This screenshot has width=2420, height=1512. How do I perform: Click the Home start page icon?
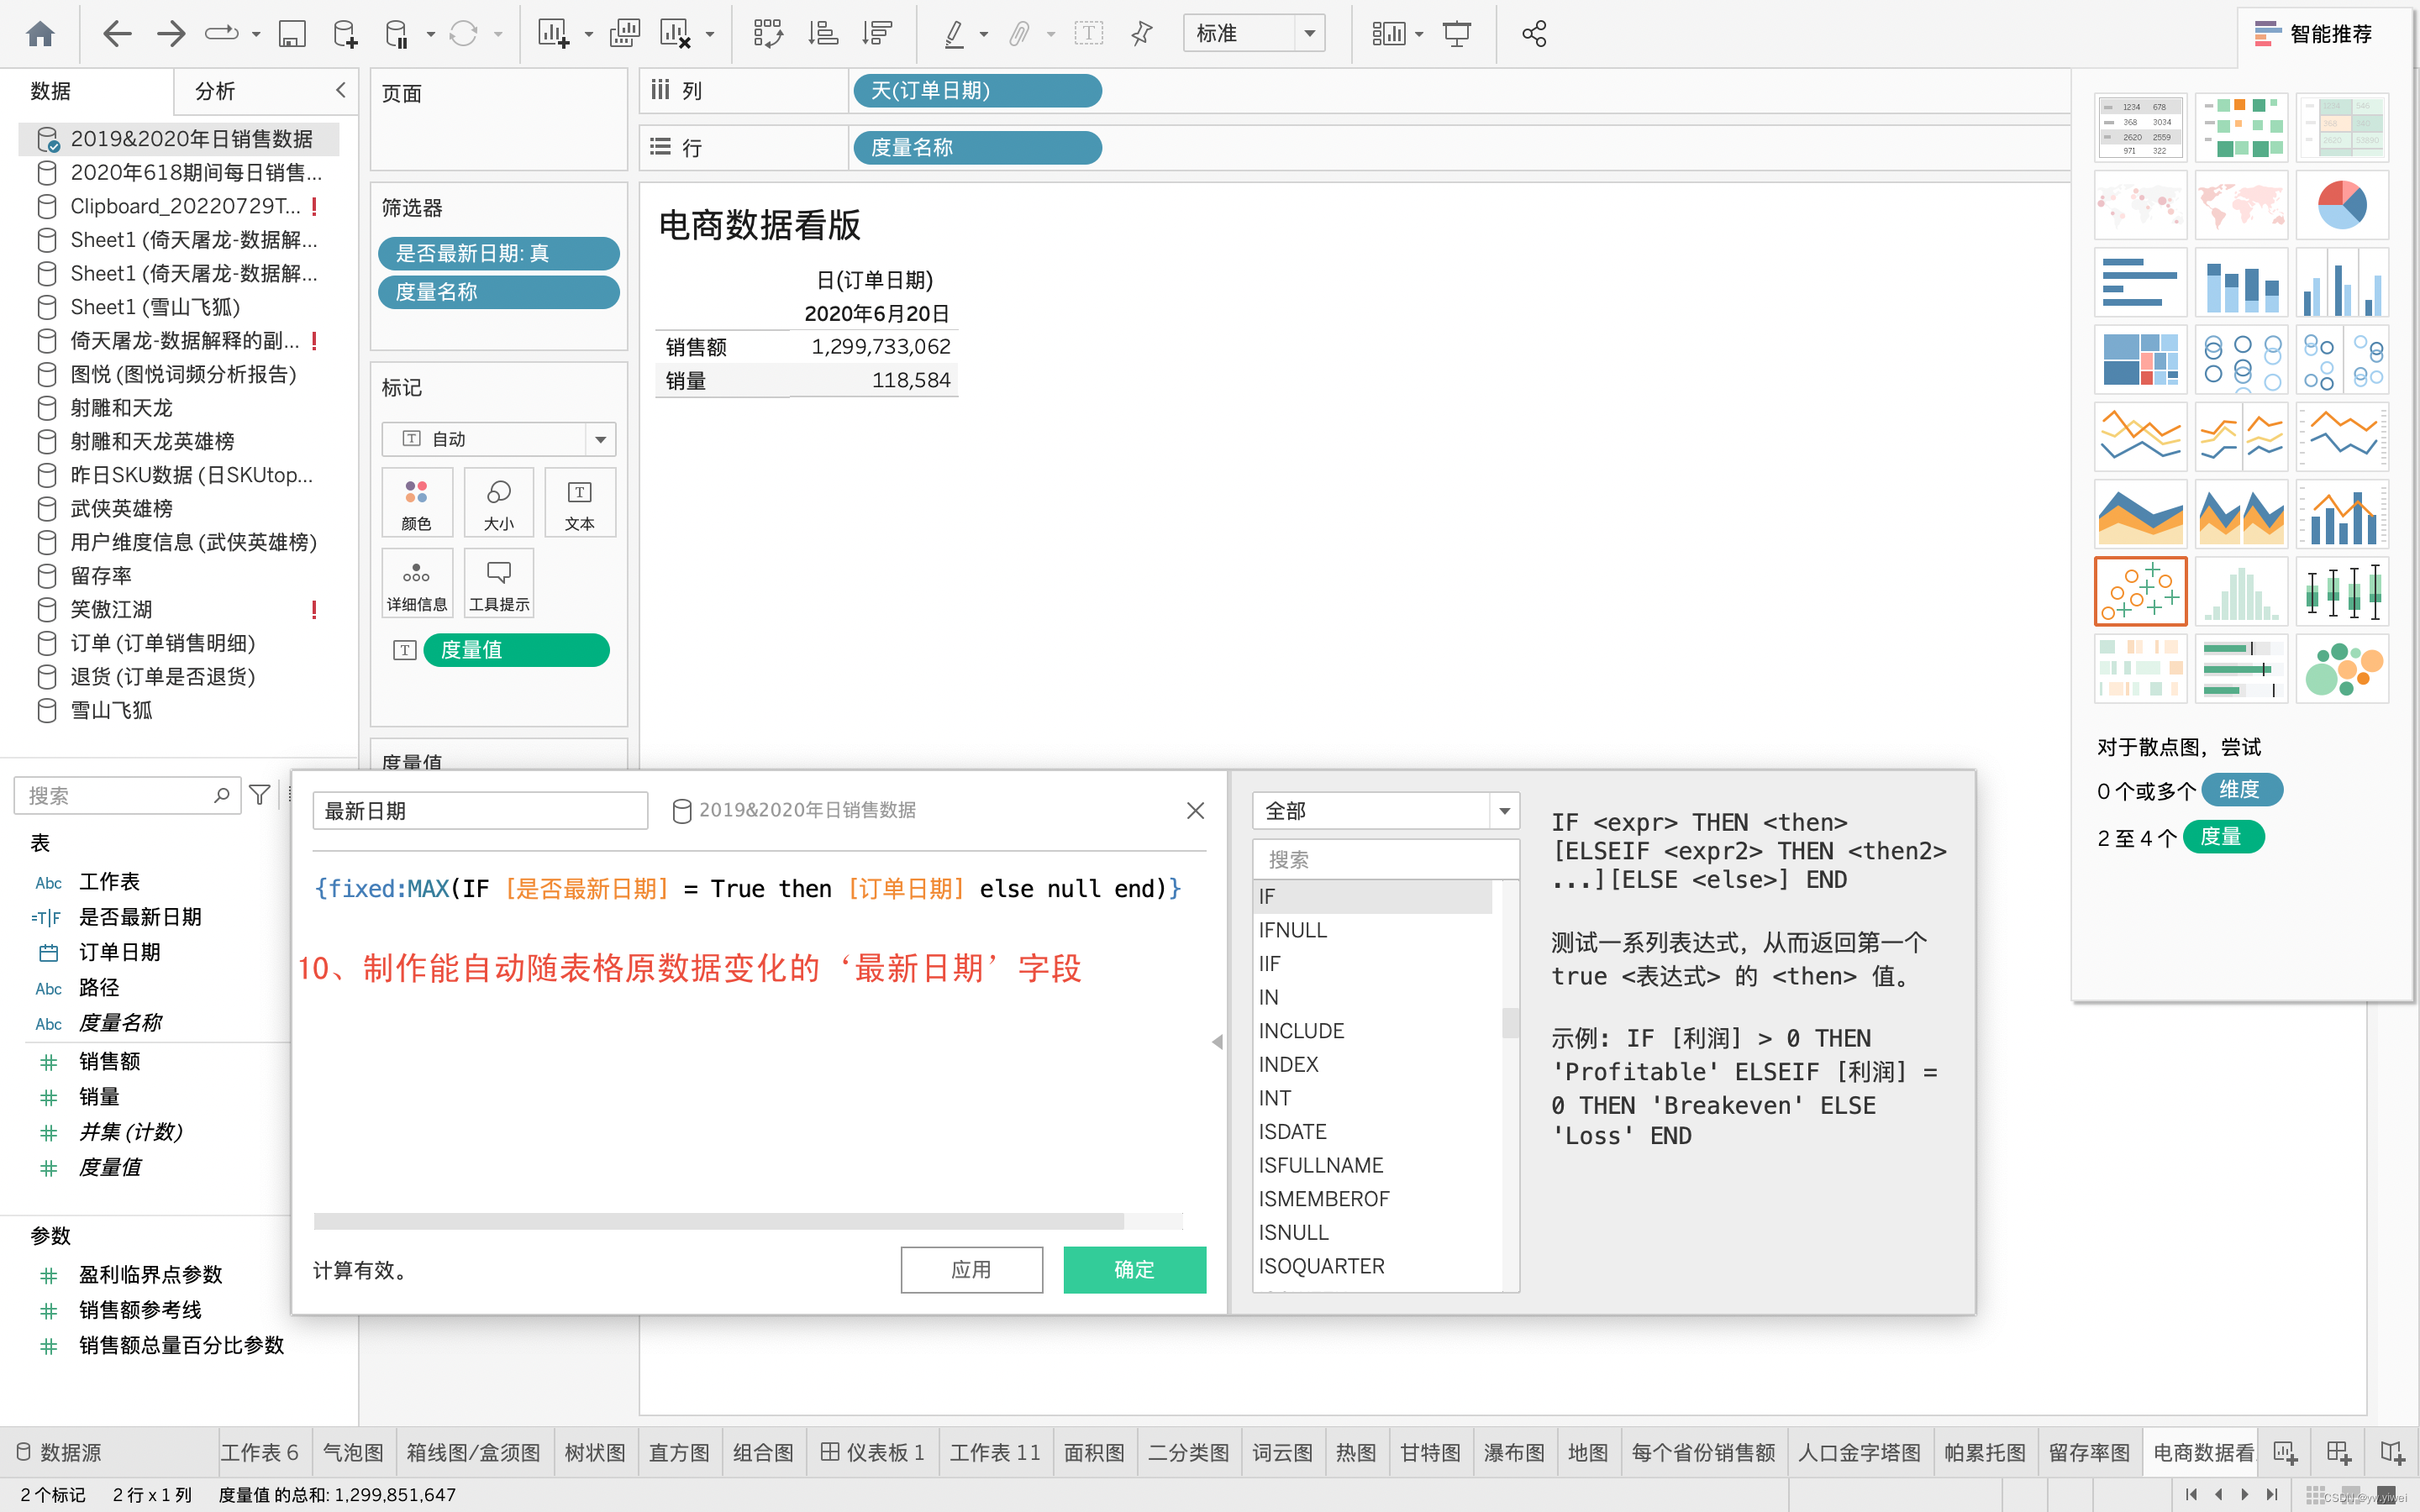click(x=40, y=34)
